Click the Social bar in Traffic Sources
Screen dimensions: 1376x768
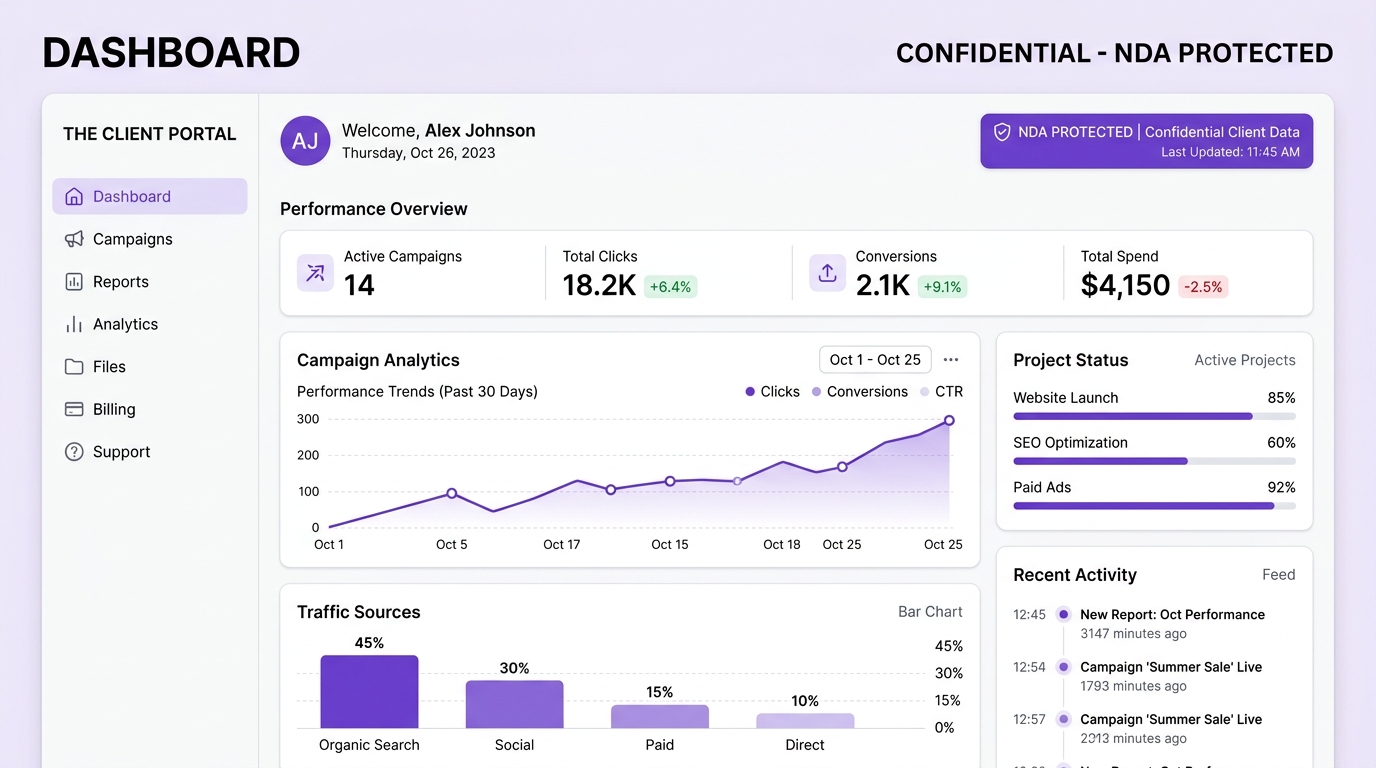coord(514,704)
